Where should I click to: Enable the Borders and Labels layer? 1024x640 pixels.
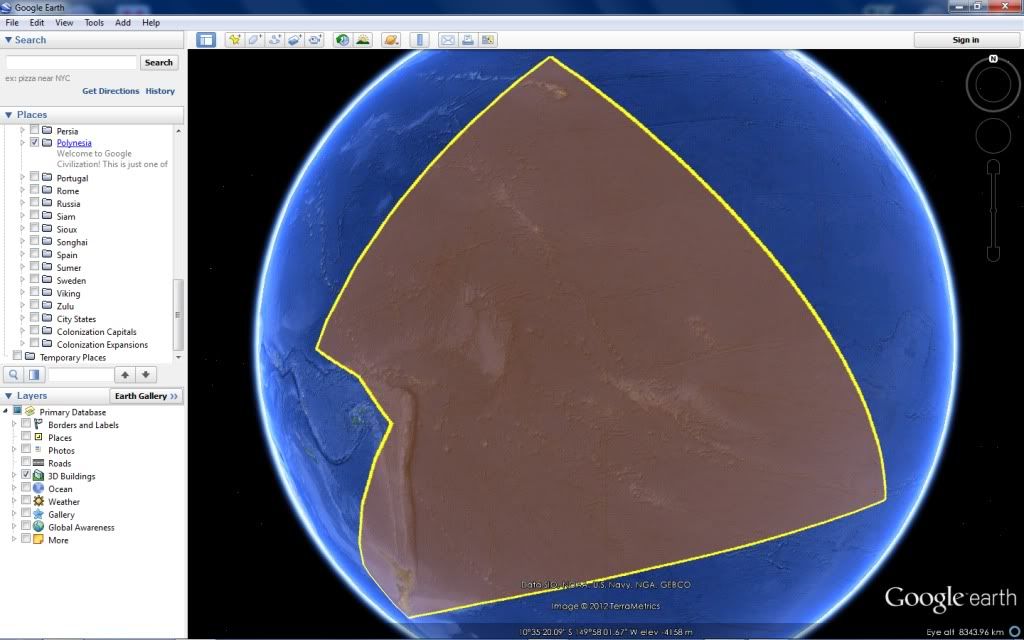[x=26, y=424]
